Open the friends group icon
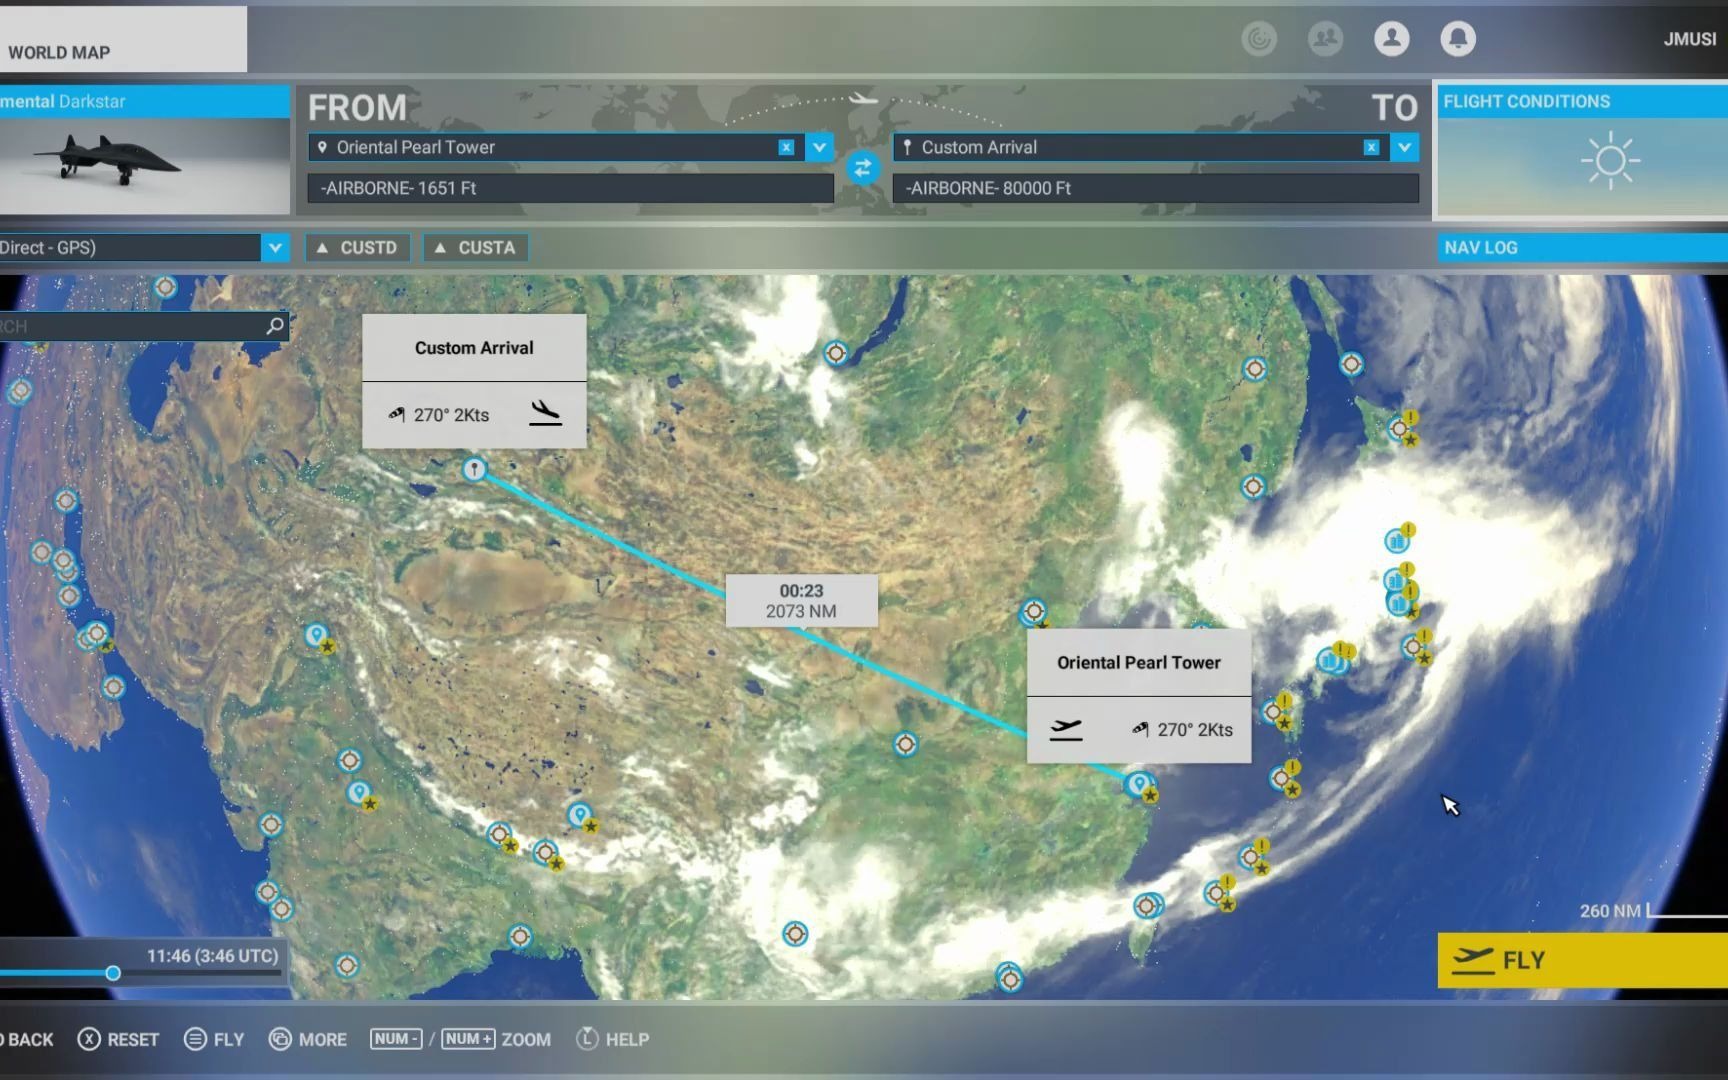 1325,38
